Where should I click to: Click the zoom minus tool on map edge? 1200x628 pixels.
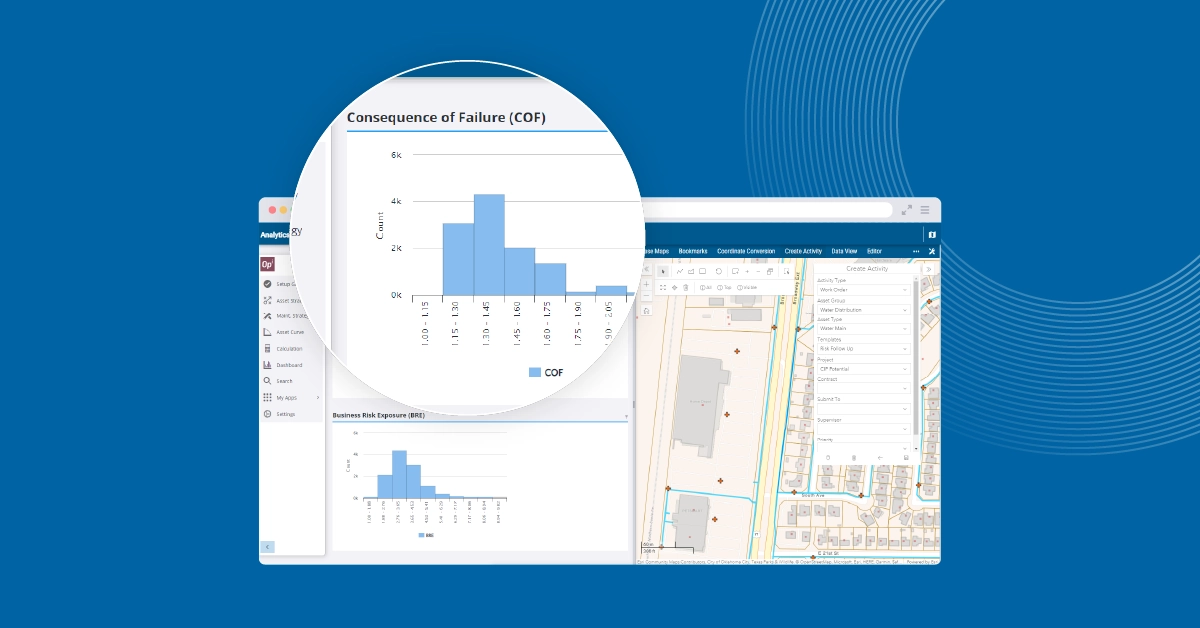coord(646,295)
